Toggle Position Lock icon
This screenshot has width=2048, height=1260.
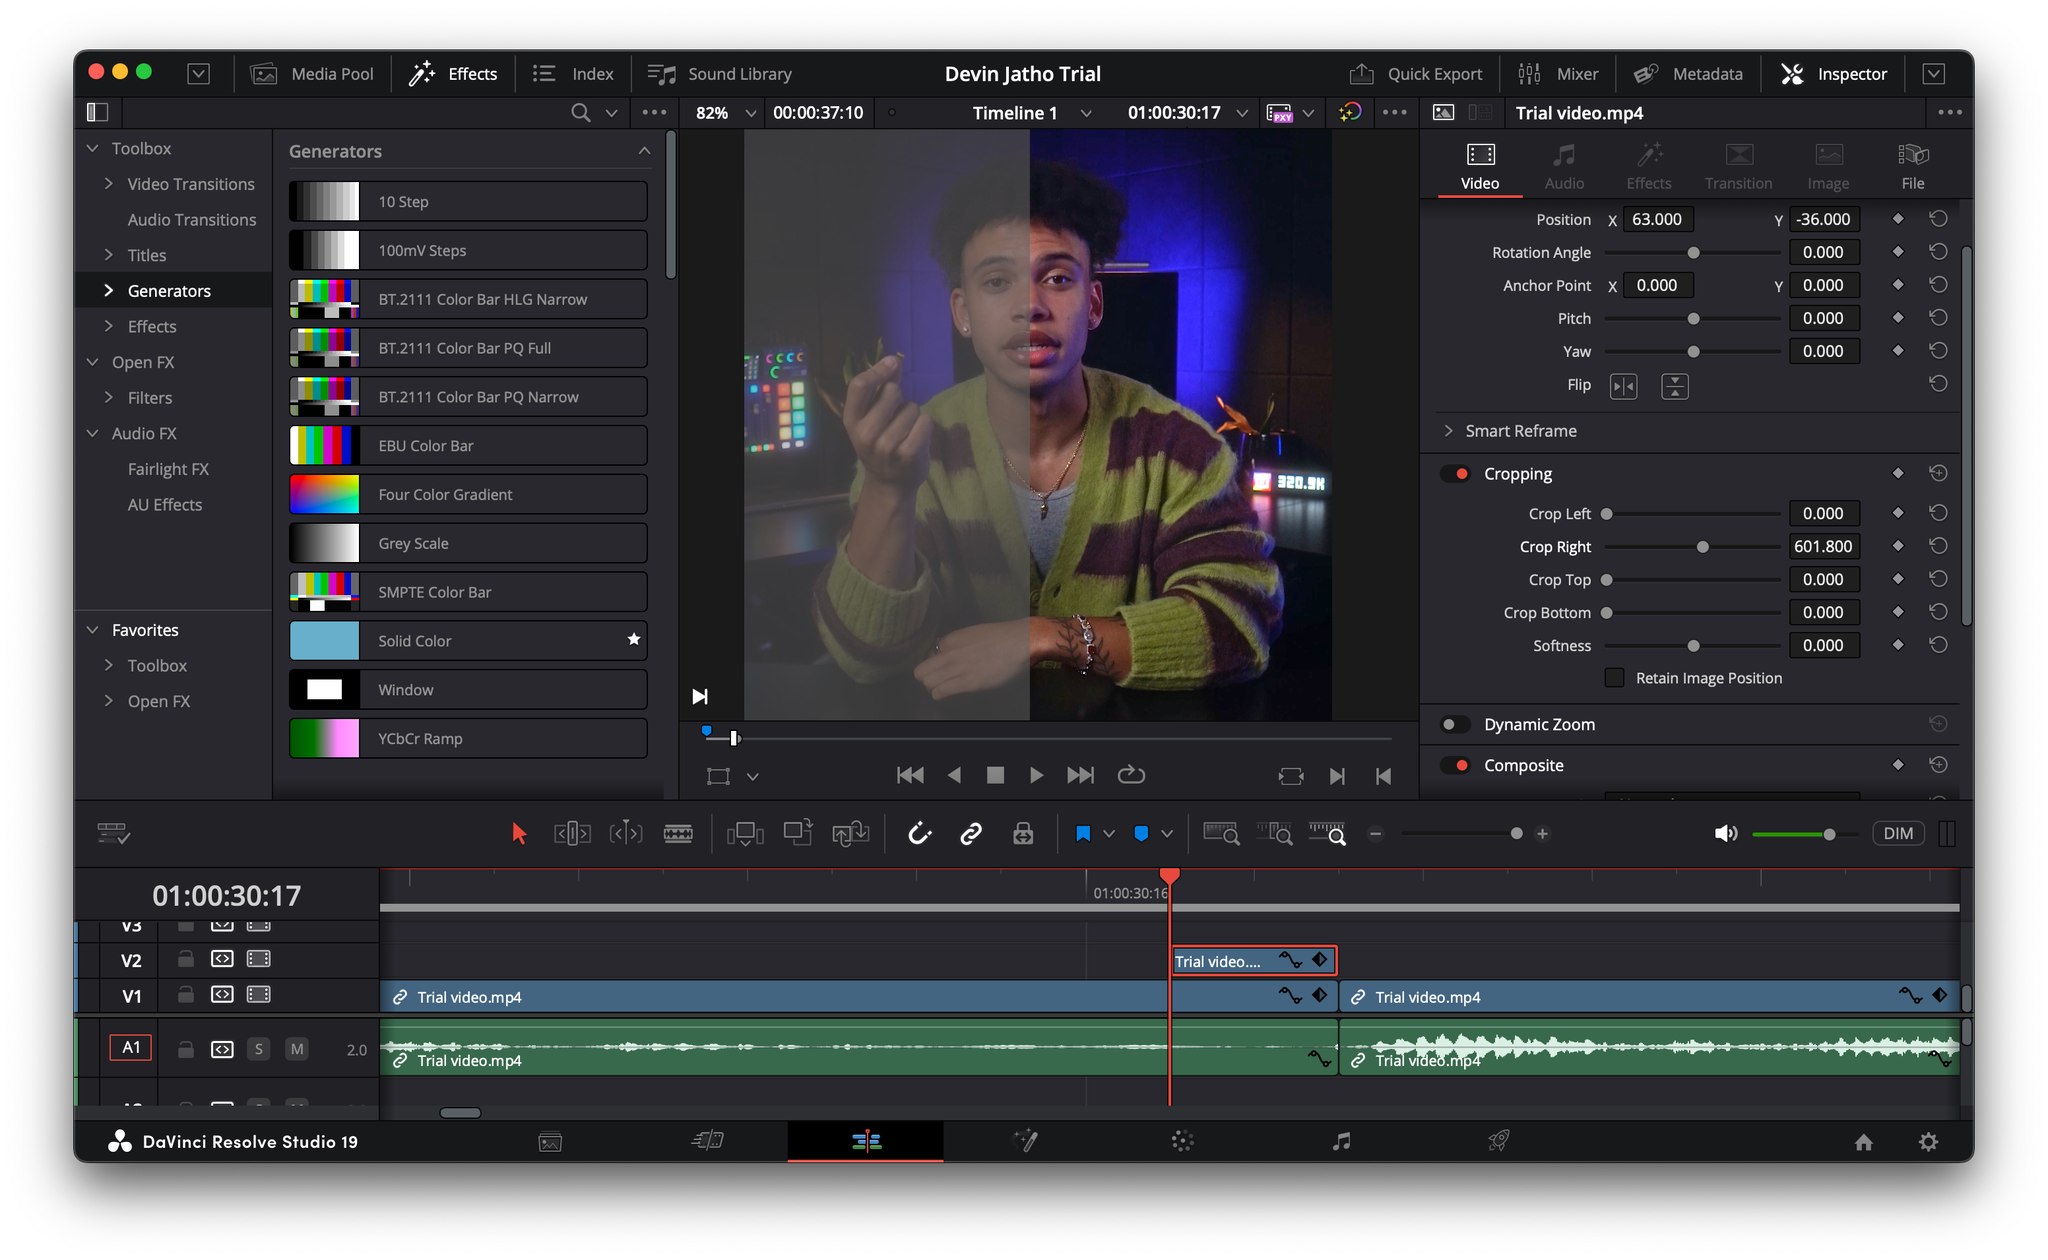click(1023, 833)
